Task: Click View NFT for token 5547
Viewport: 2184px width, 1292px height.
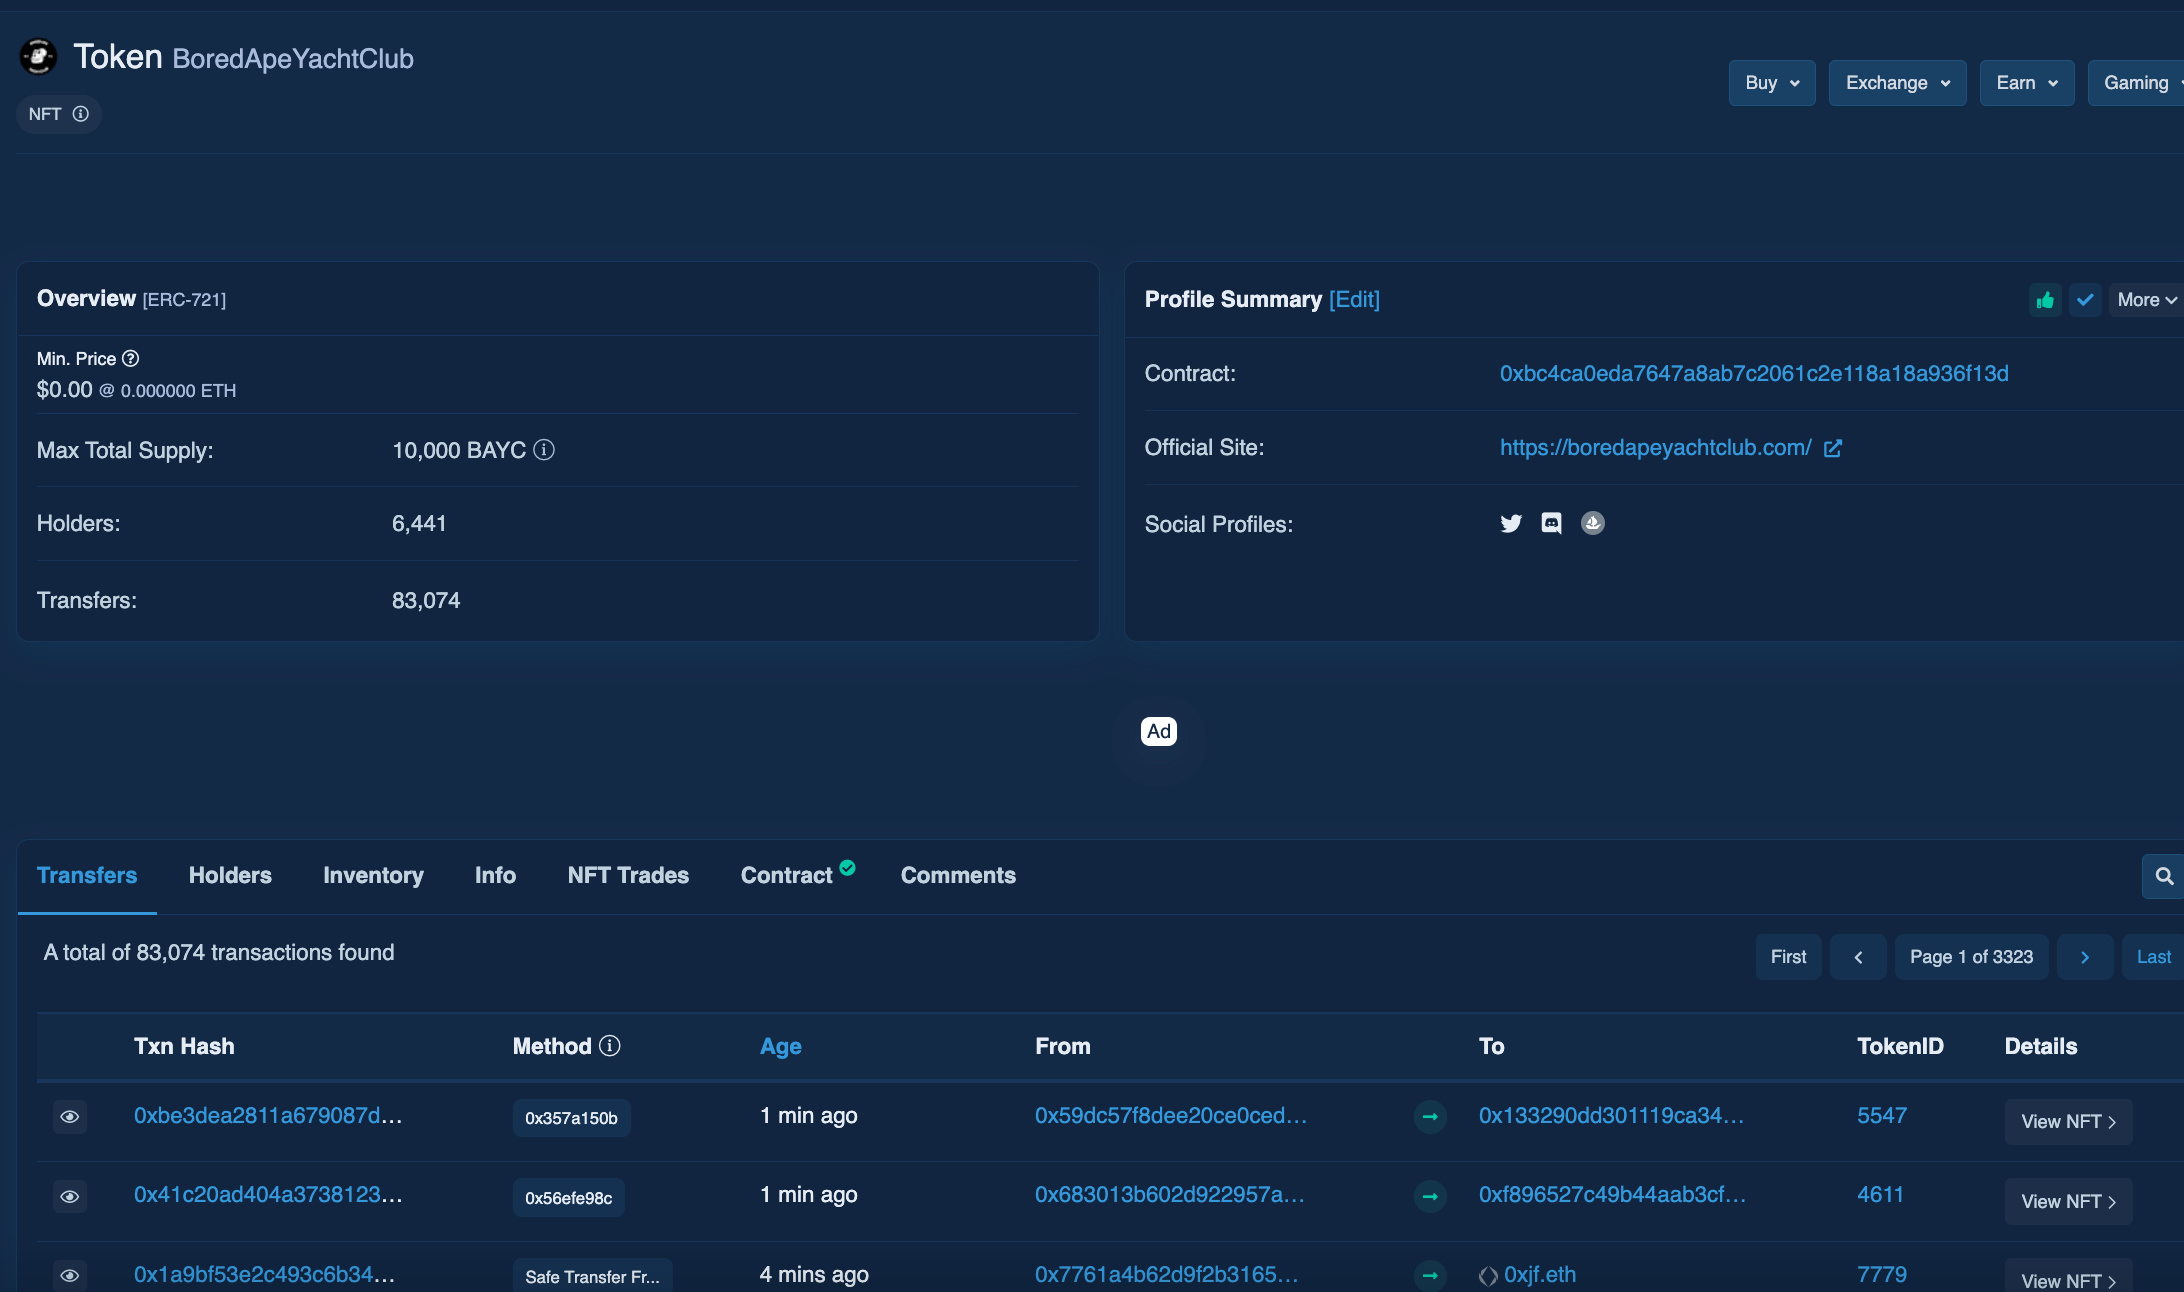Action: [x=2068, y=1122]
